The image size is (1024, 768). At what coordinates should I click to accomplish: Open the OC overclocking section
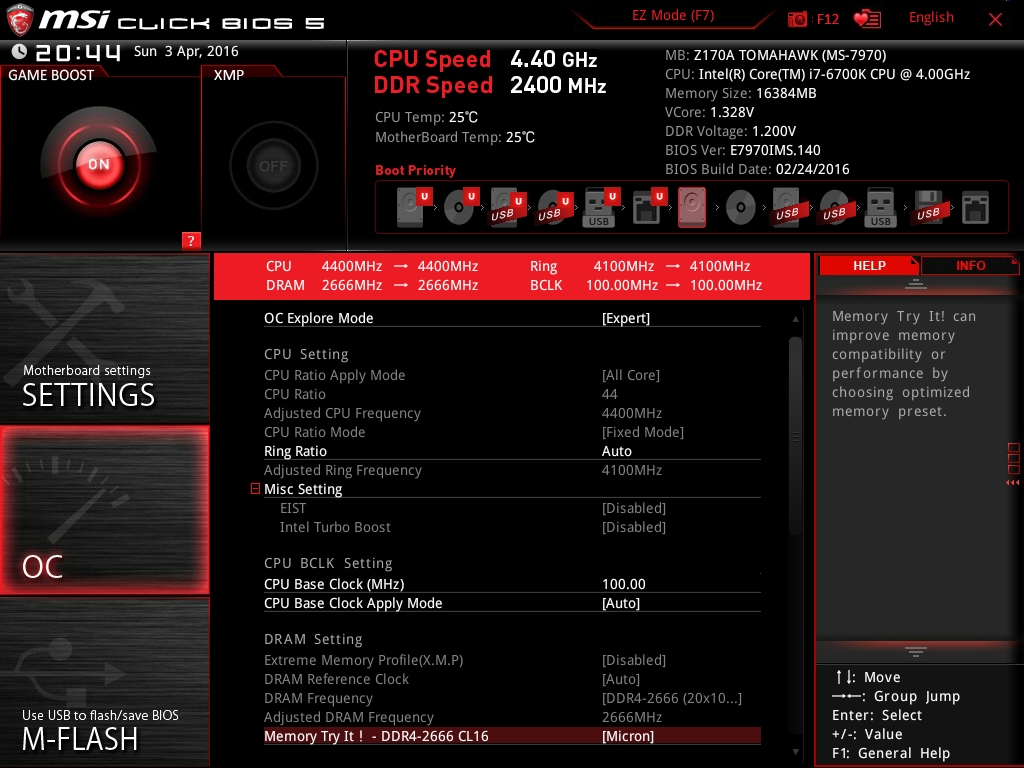(104, 510)
